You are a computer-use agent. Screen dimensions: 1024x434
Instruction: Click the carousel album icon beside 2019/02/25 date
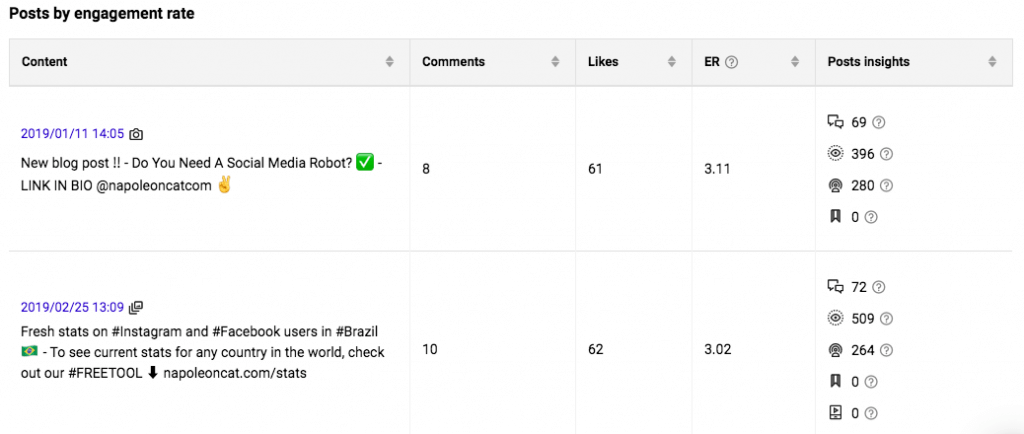tap(136, 307)
